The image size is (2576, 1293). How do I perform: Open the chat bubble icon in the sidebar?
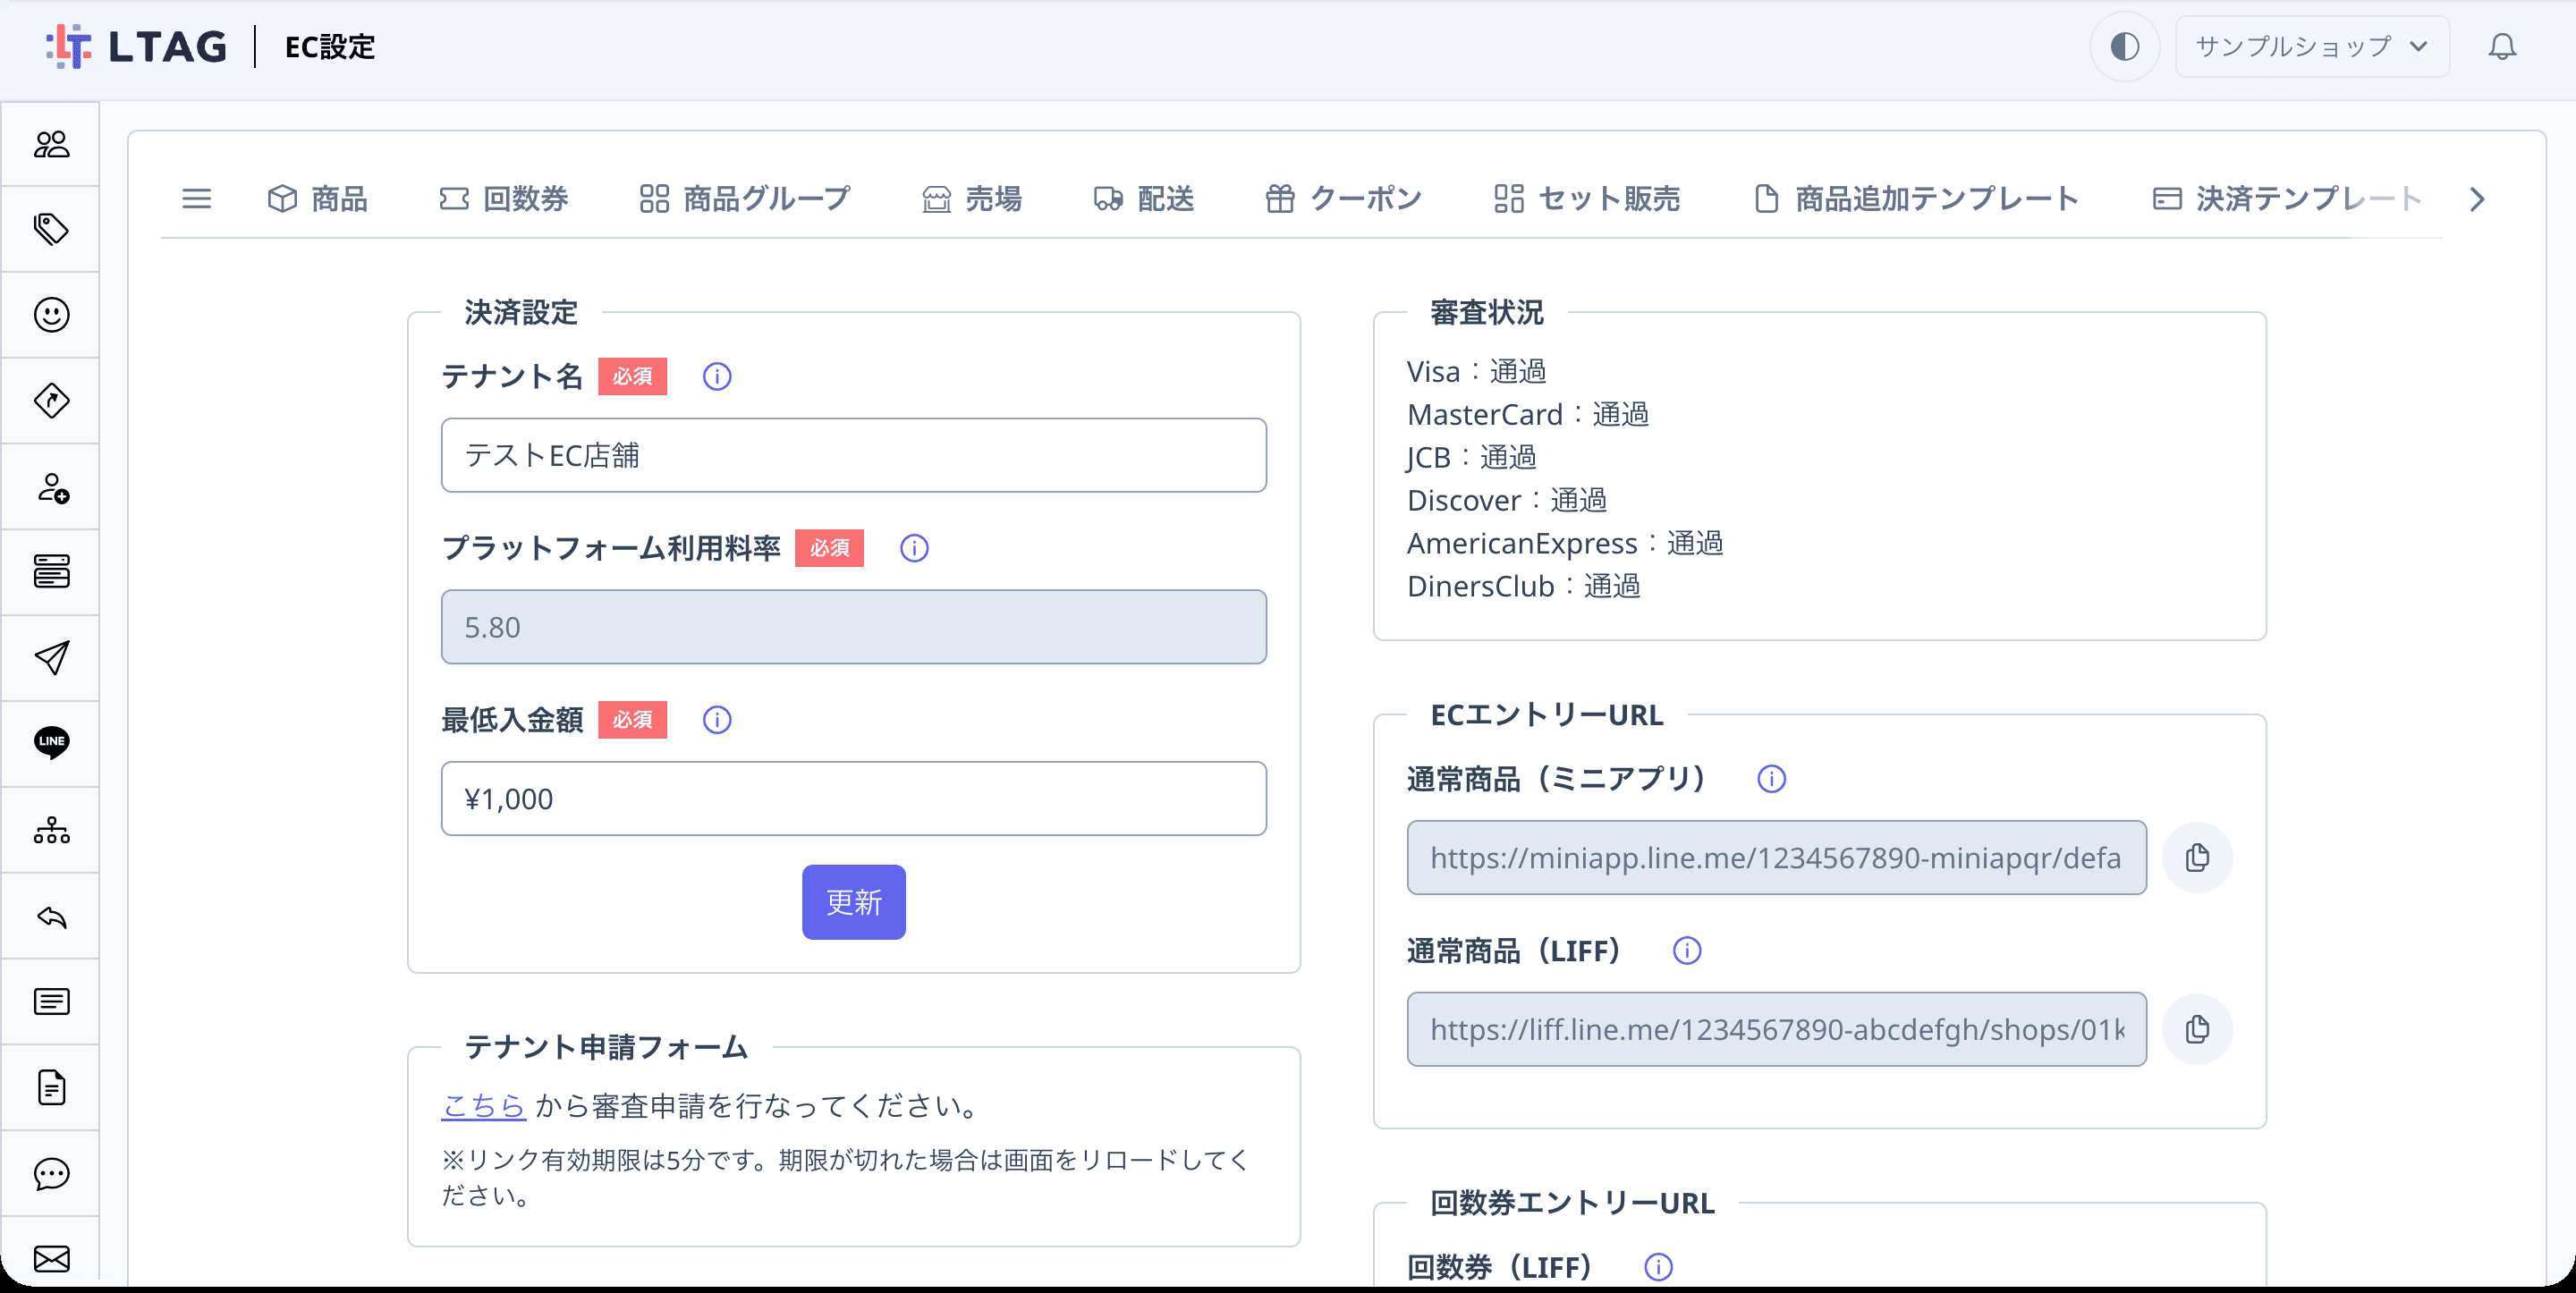point(51,1173)
